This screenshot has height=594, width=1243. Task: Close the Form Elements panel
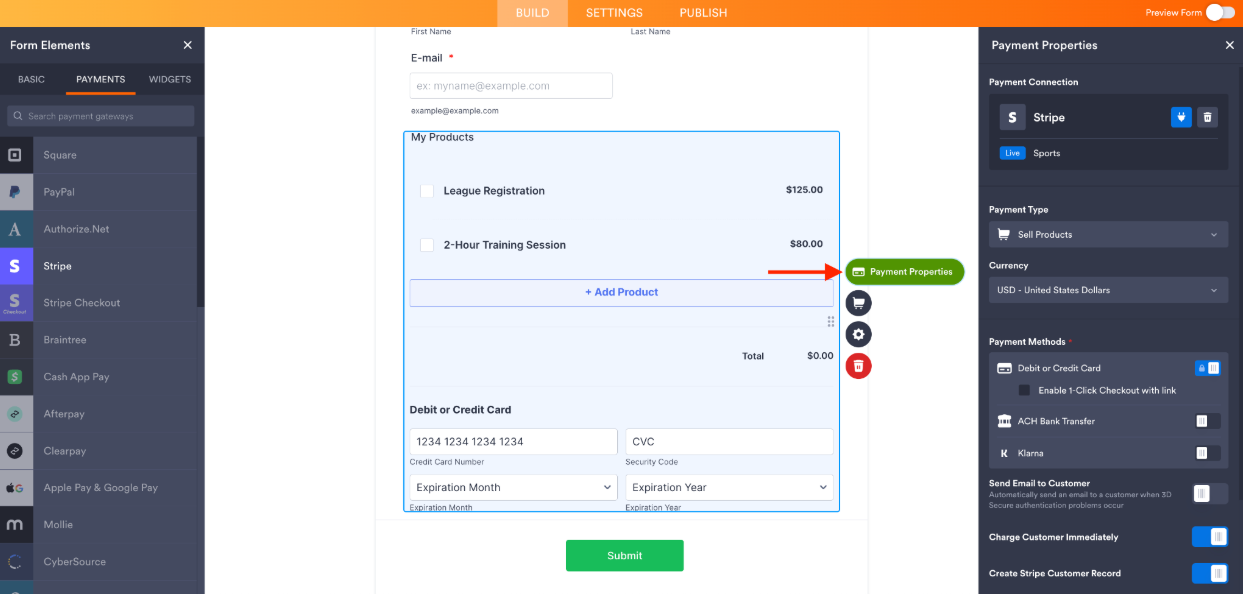click(x=187, y=45)
